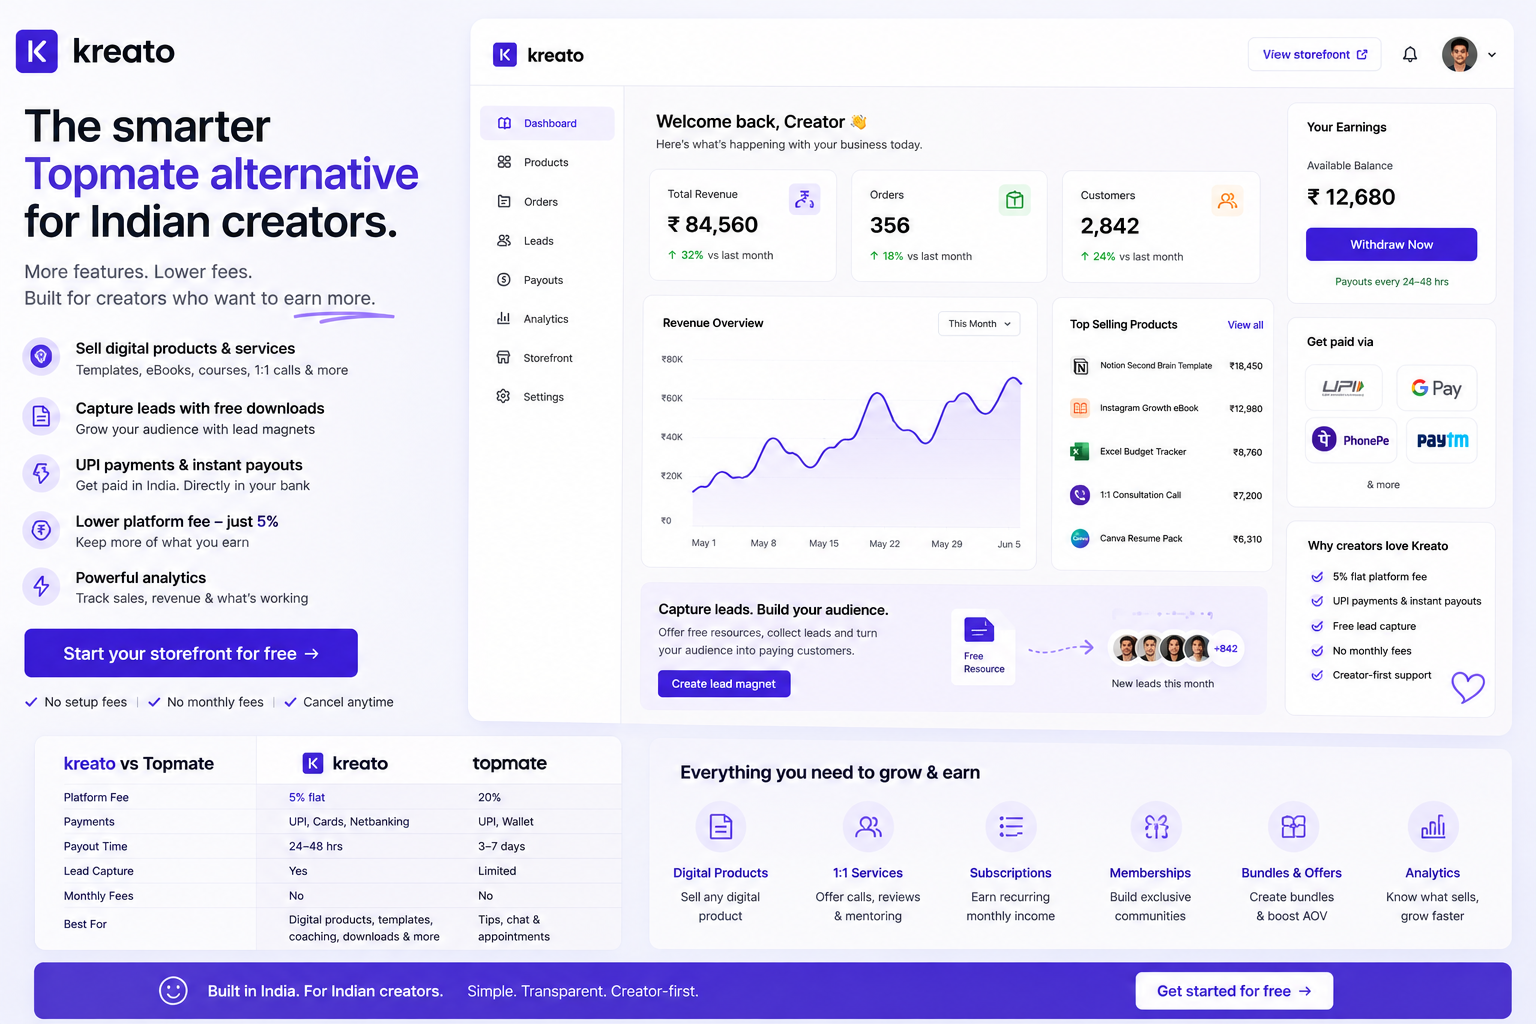Click the 1:1 Consultation Call phone icon
This screenshot has width=1536, height=1024.
click(1080, 494)
